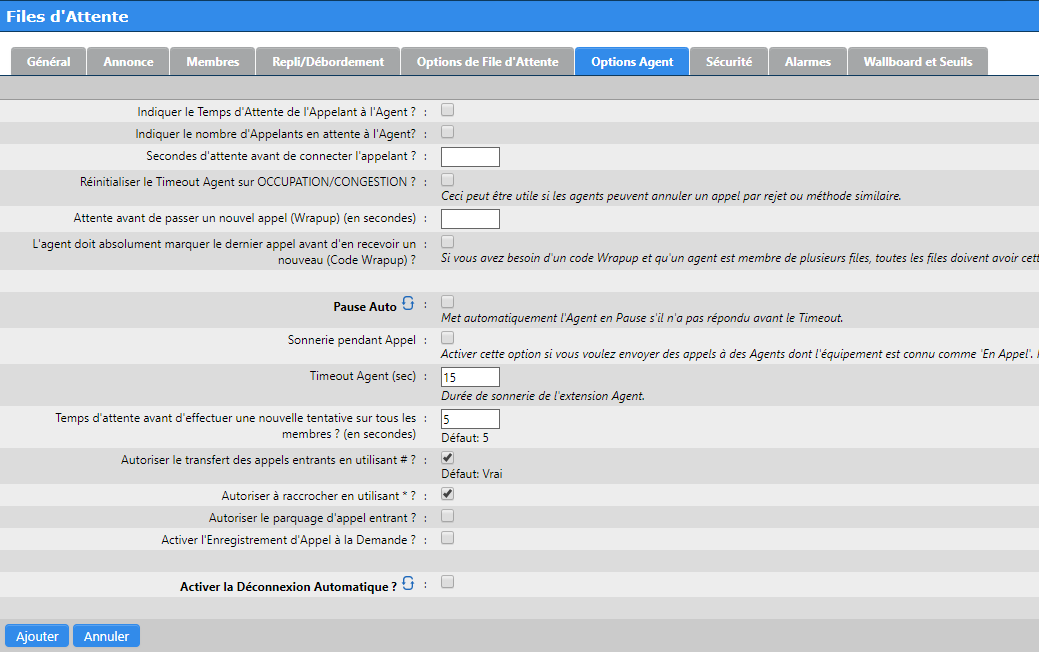Tick Indiquer le nombre d'Appelants en attente checkbox
The width and height of the screenshot is (1039, 652).
pyautogui.click(x=448, y=132)
